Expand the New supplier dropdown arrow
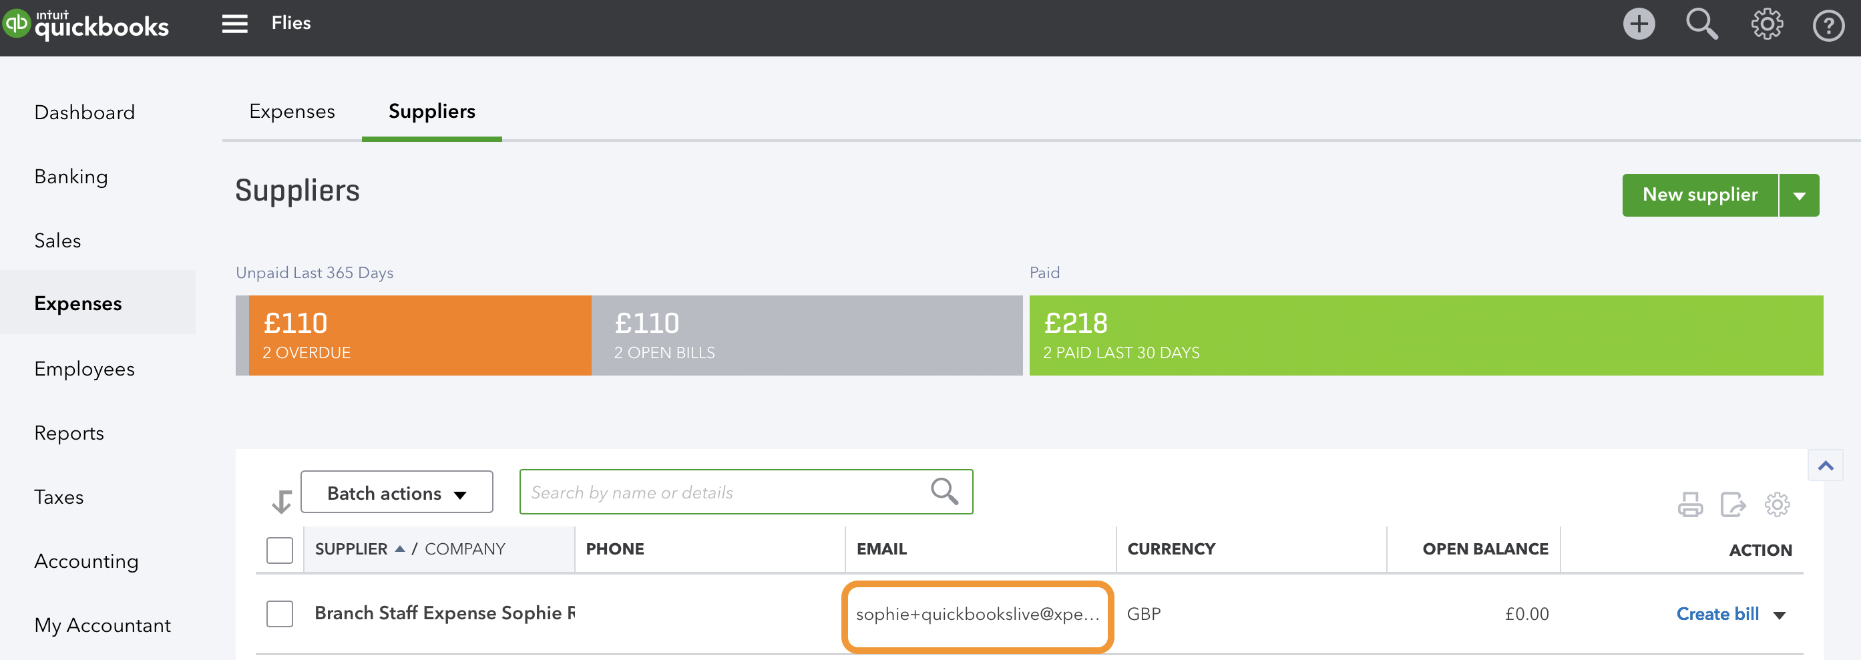Viewport: 1870px width, 660px height. coord(1799,195)
